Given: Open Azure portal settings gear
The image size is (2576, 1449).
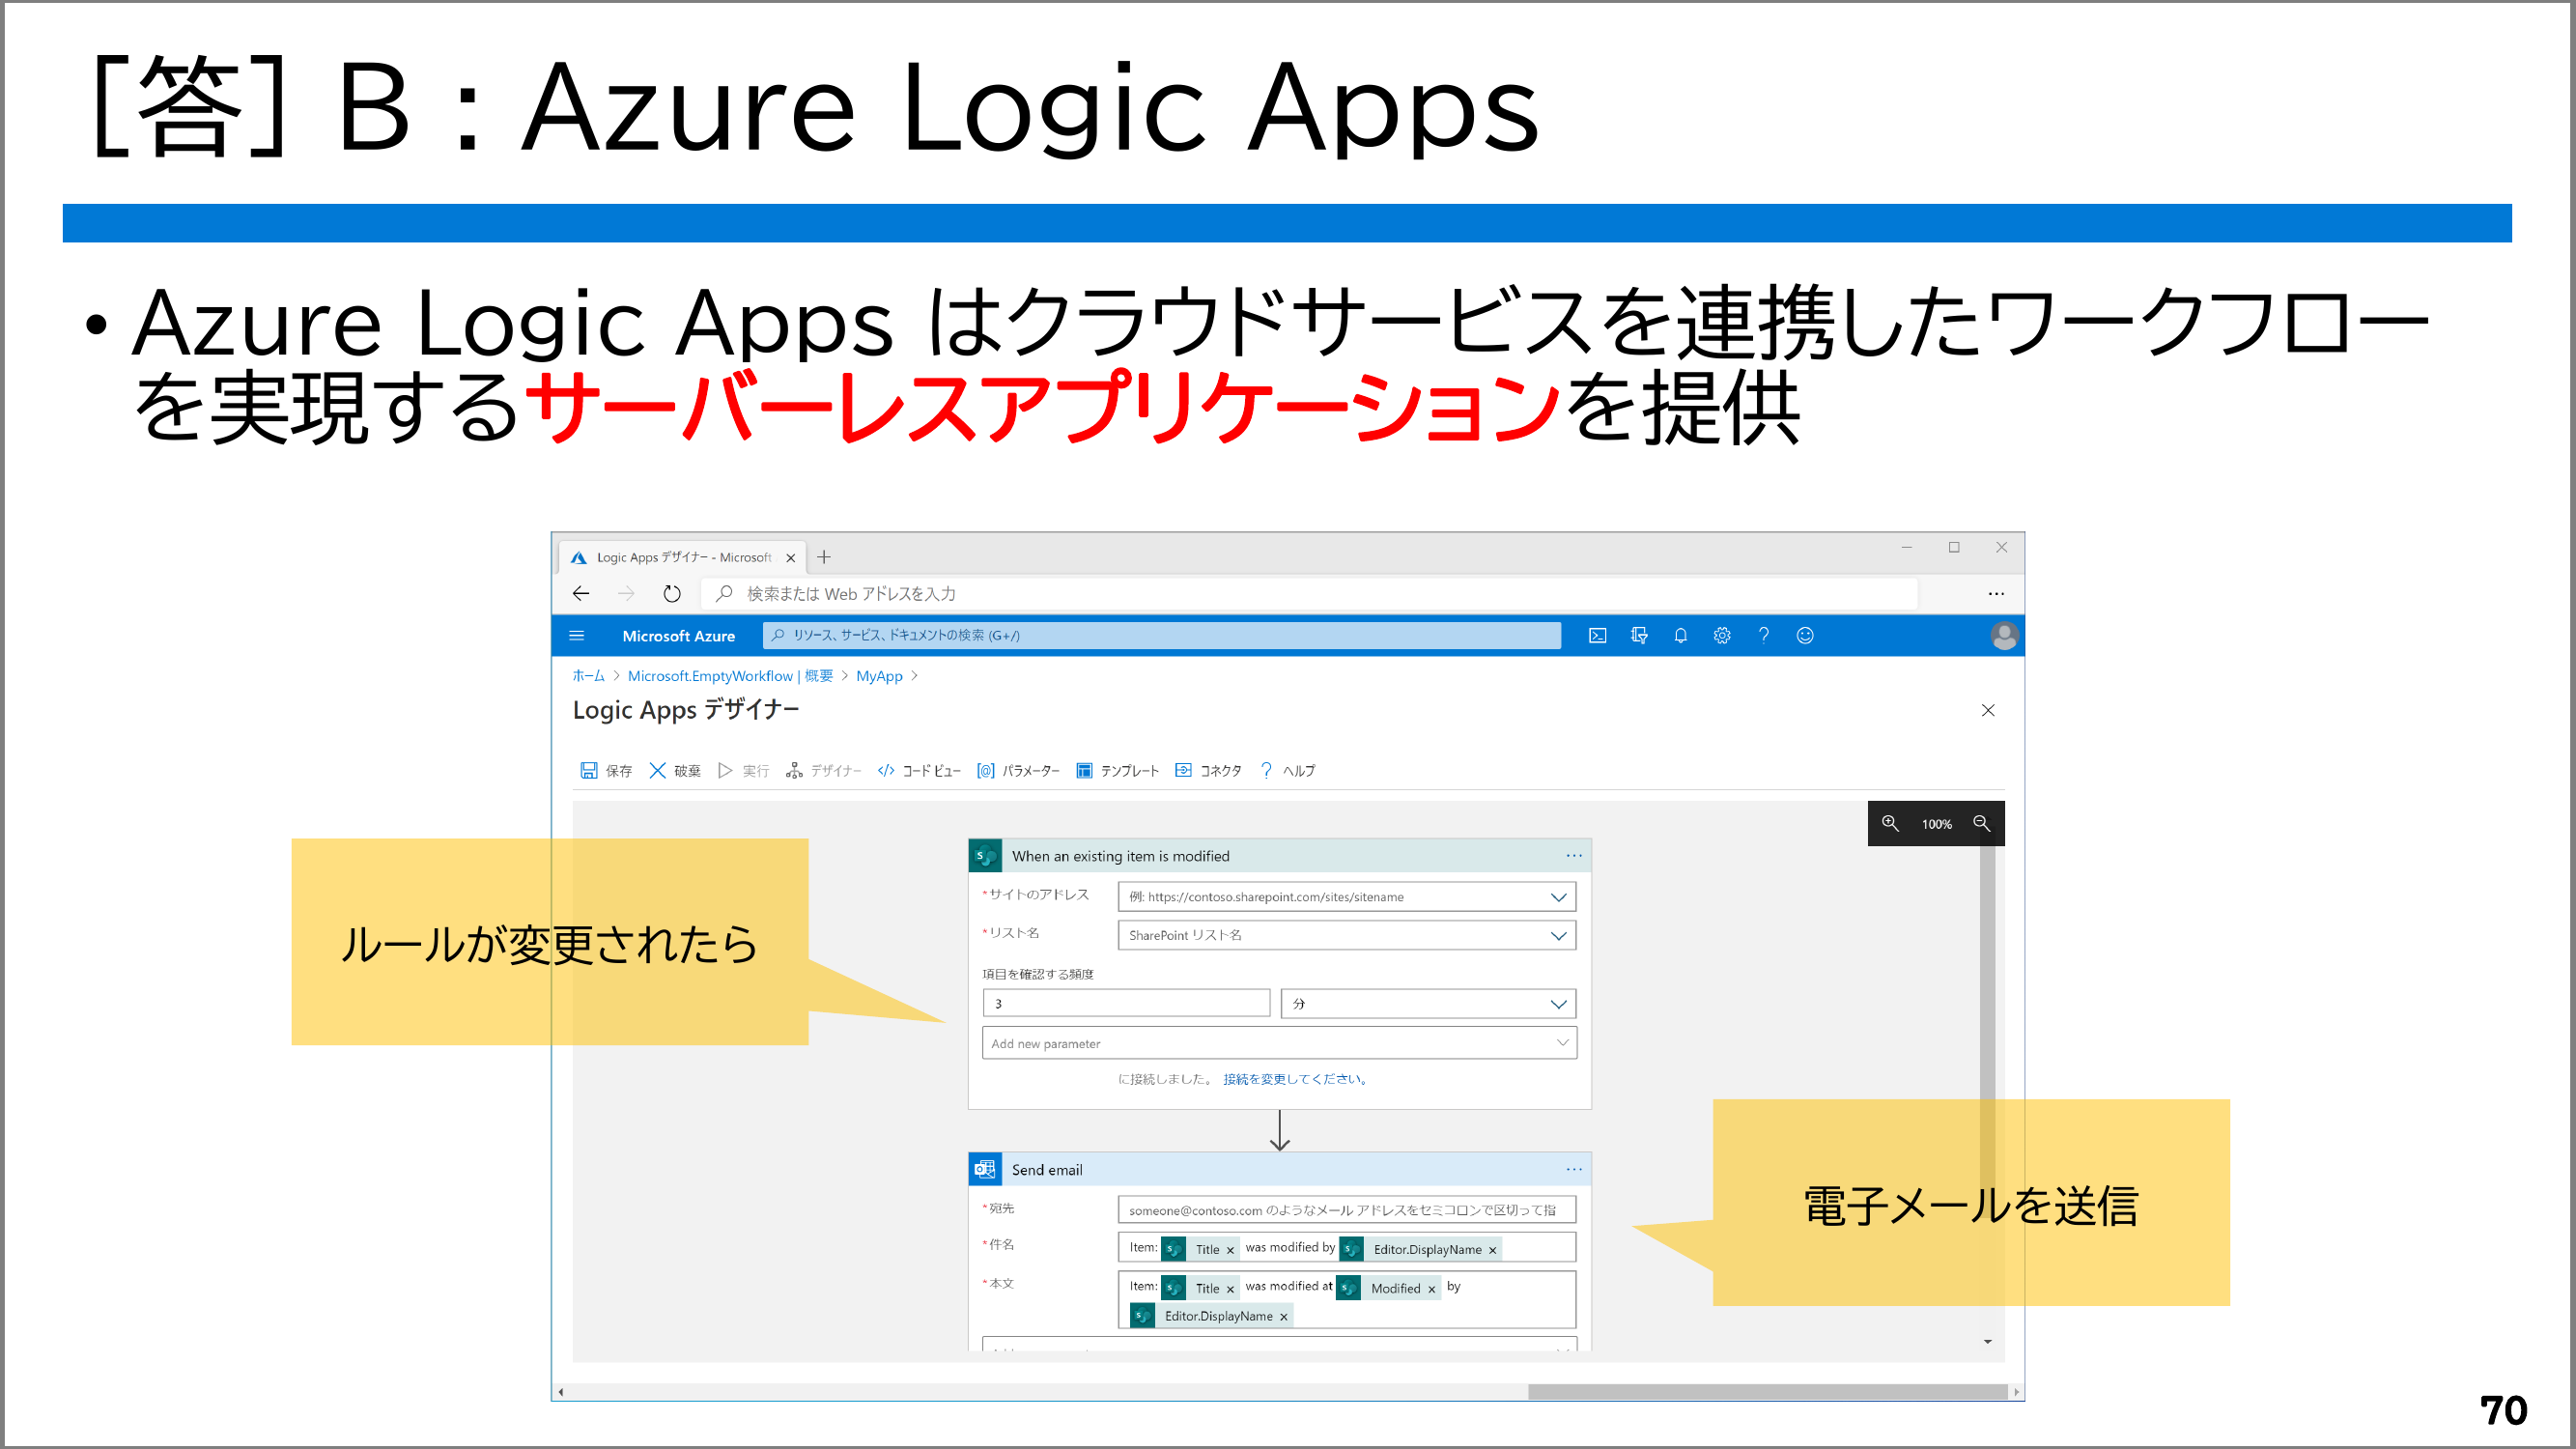Looking at the screenshot, I should [1721, 635].
